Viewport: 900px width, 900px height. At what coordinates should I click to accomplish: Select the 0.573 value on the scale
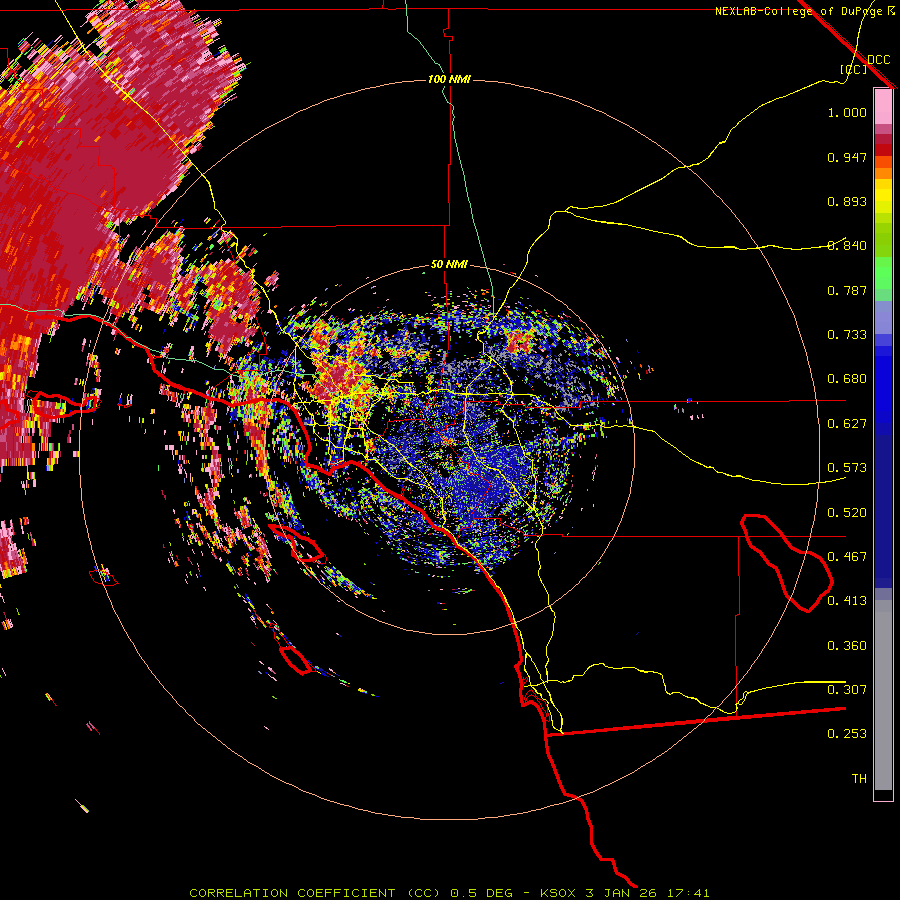[x=847, y=468]
